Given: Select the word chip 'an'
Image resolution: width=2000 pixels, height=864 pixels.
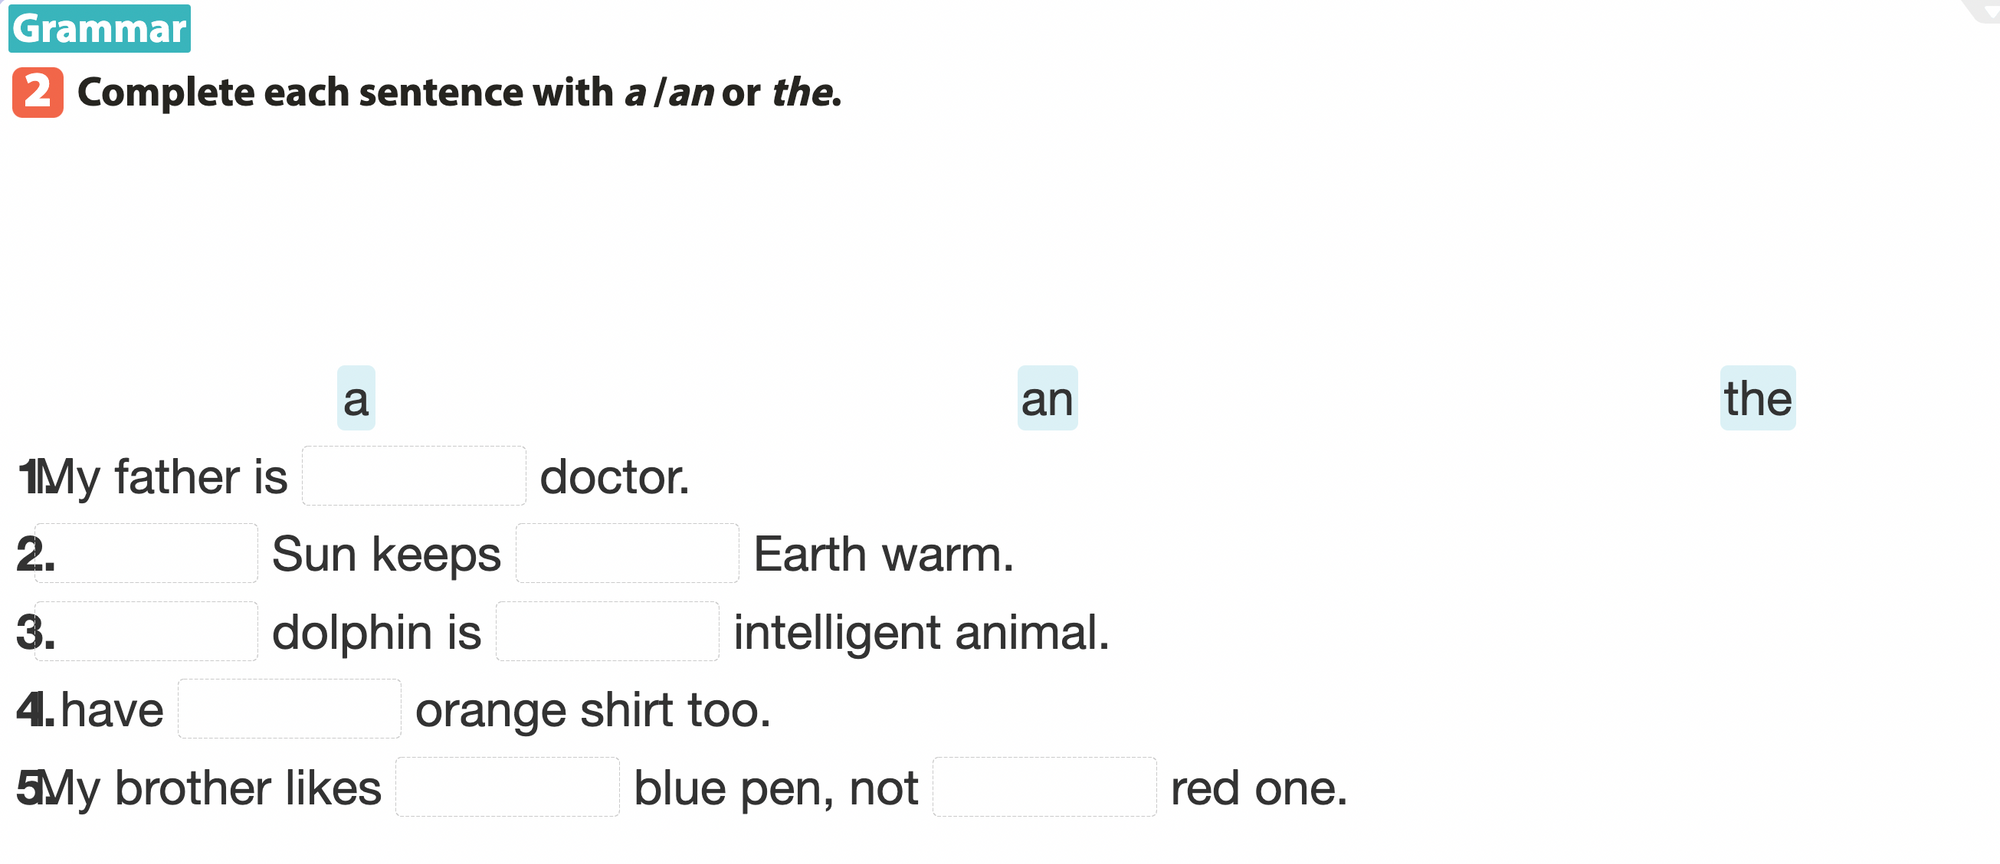Looking at the screenshot, I should (x=1047, y=399).
